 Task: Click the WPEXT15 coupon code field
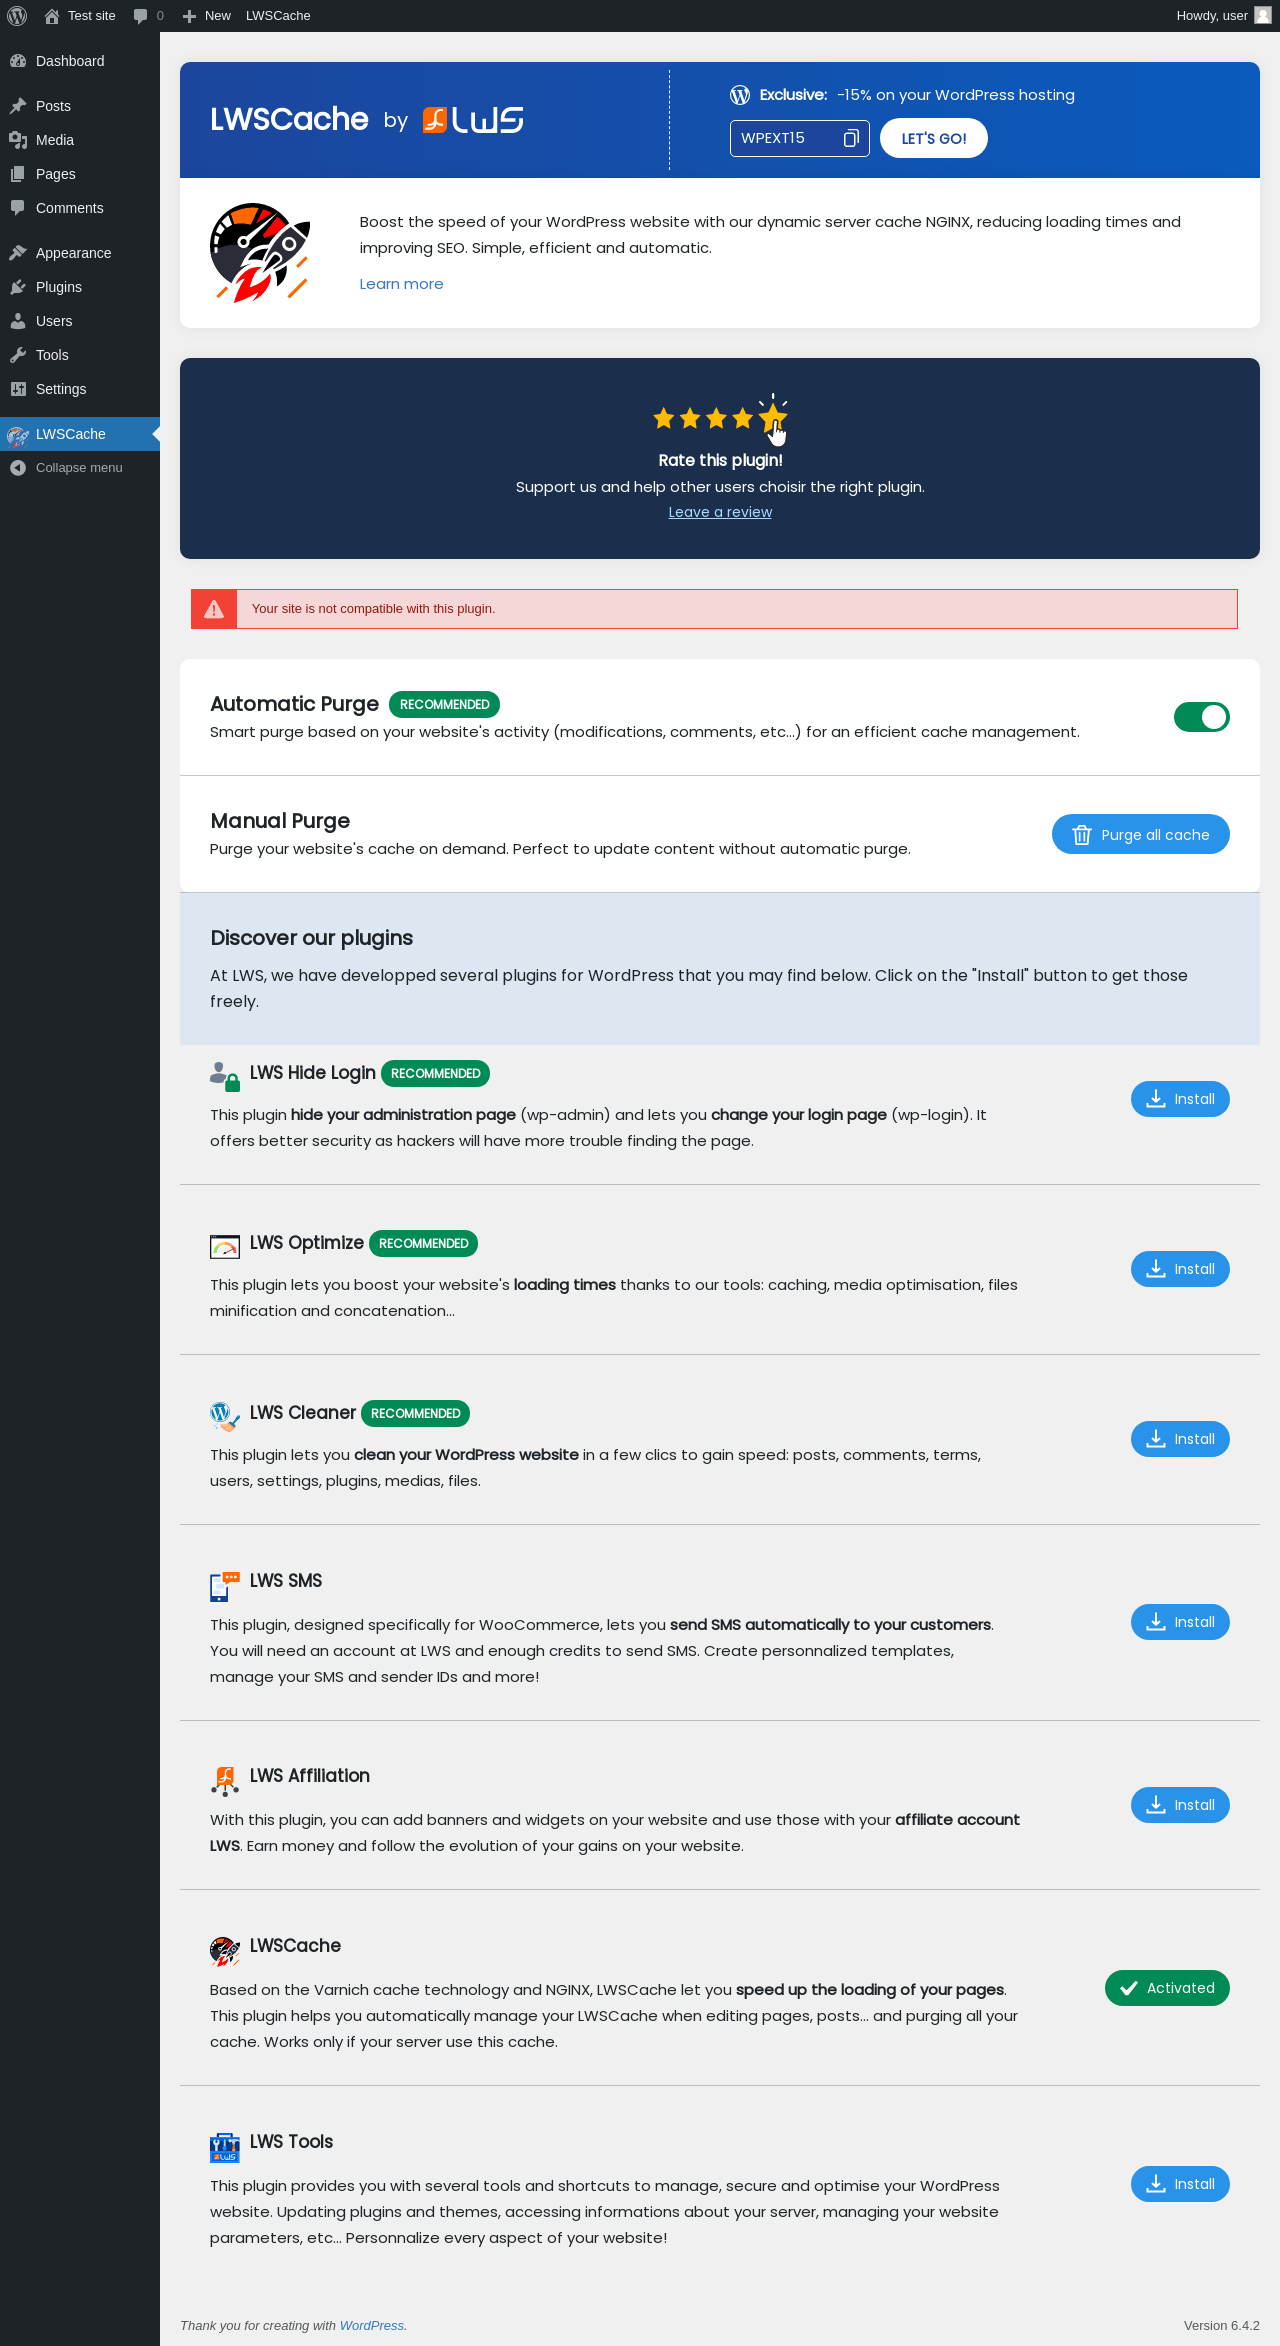(785, 138)
